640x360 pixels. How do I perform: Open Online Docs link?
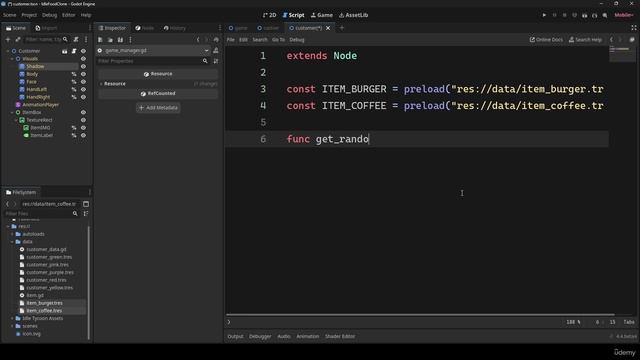pos(546,40)
